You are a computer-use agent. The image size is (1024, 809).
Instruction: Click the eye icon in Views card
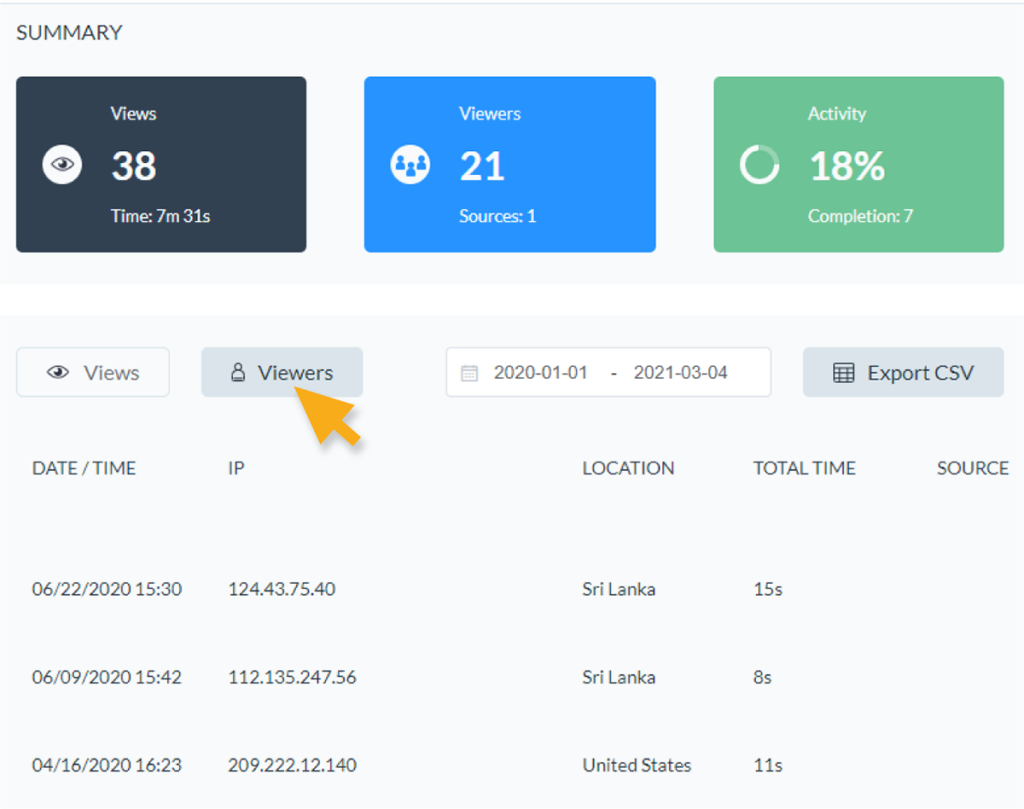[x=62, y=165]
